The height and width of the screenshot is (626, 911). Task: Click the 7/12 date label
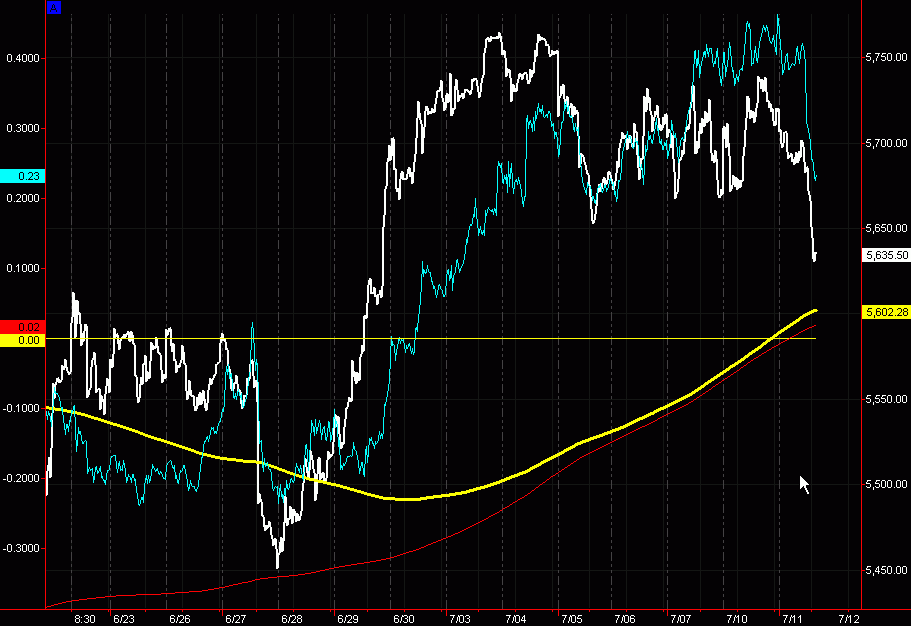(848, 619)
